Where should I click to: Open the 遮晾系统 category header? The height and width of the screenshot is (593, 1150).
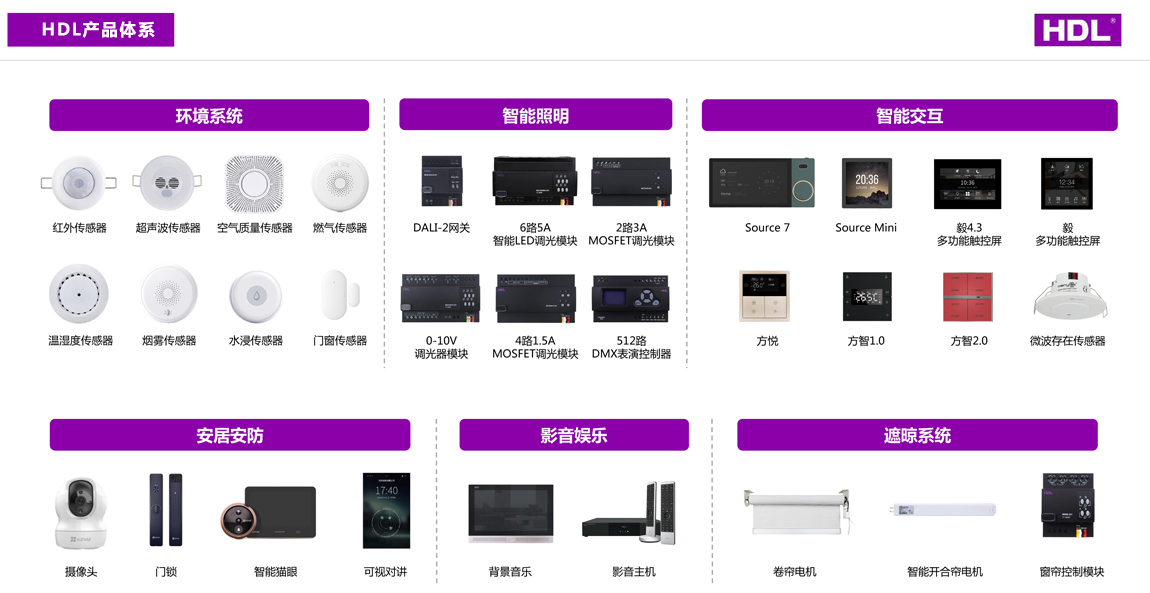pos(917,435)
